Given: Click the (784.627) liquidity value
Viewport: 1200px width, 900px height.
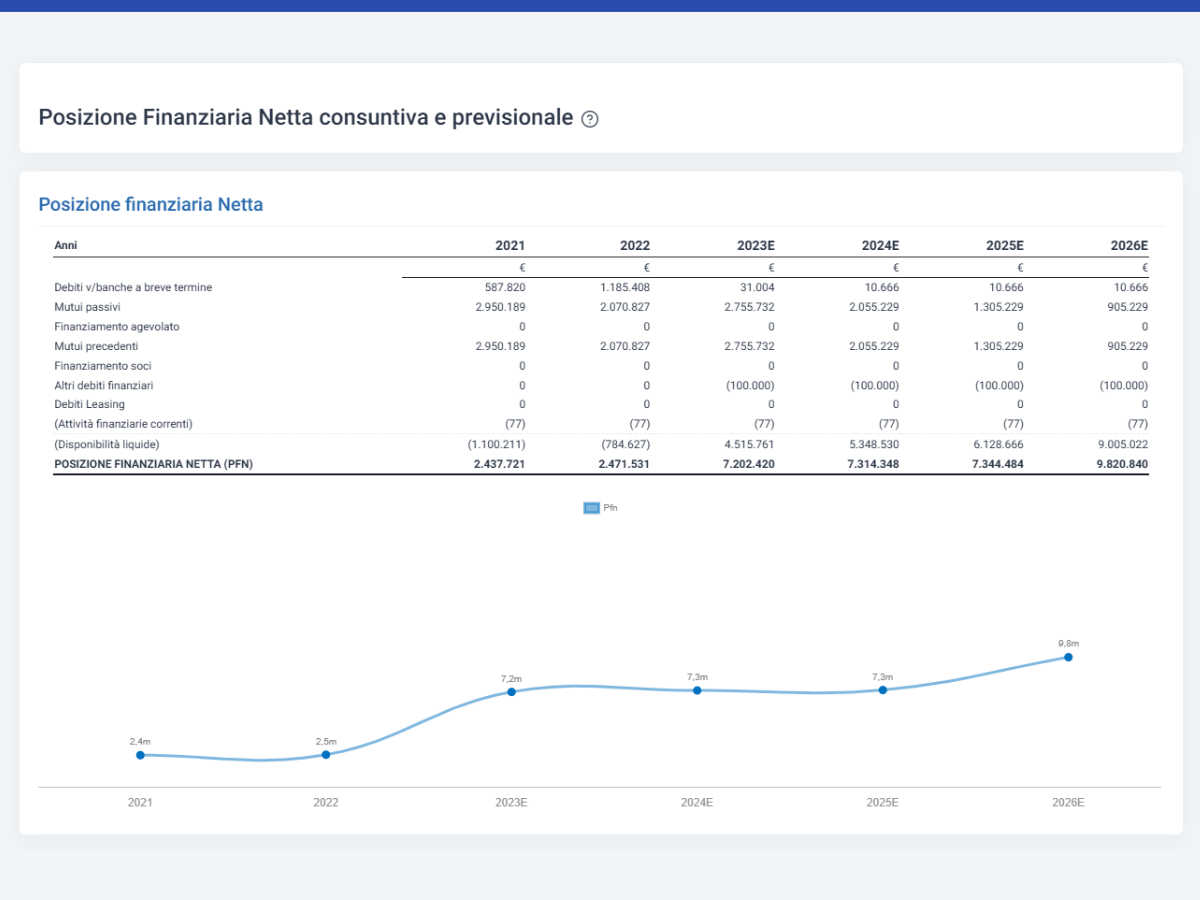Looking at the screenshot, I should [626, 444].
